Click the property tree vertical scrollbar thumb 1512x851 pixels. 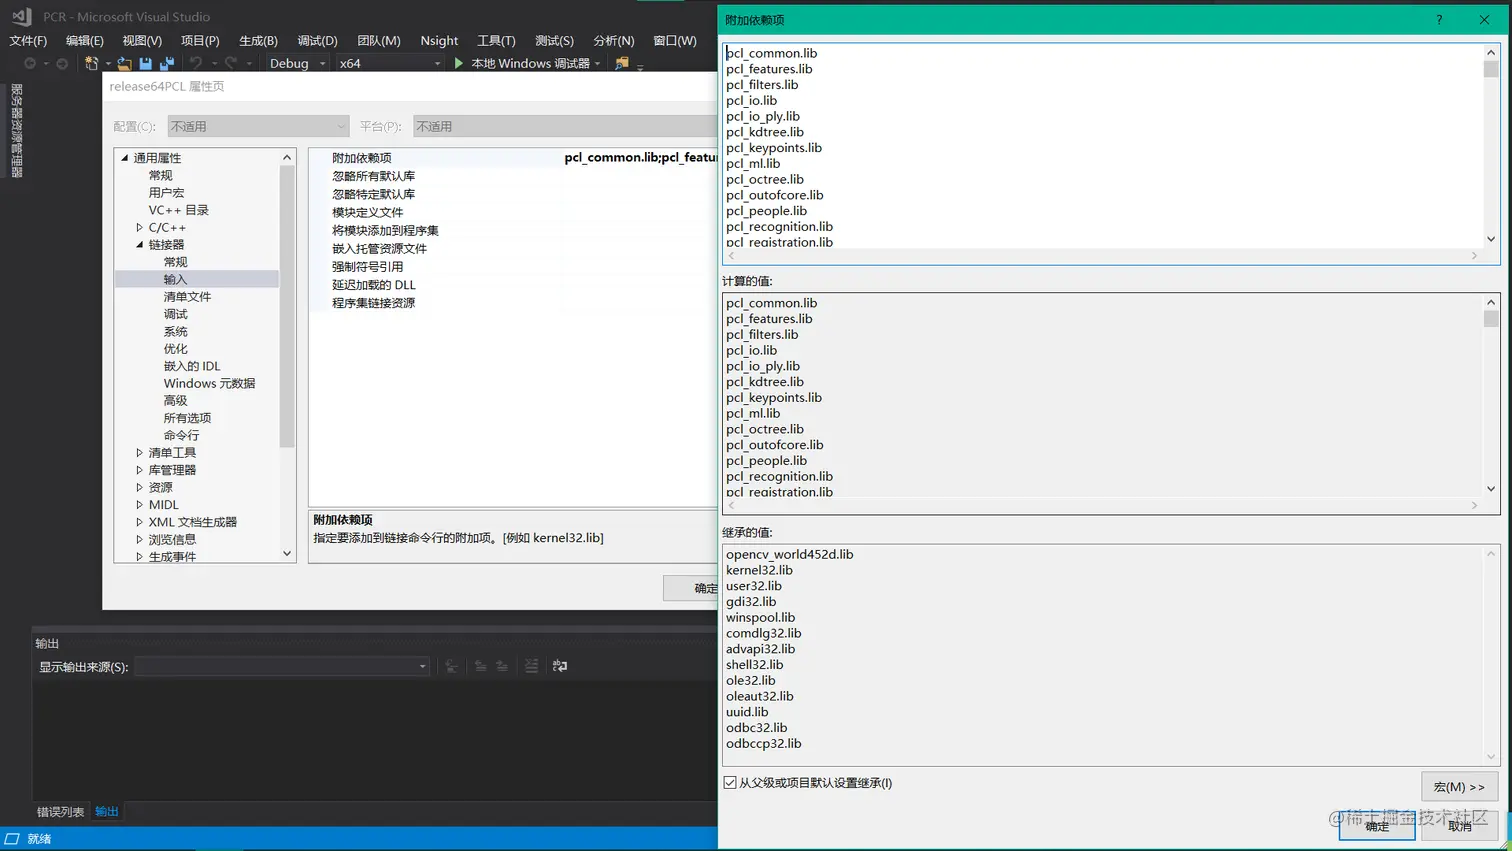(x=287, y=306)
